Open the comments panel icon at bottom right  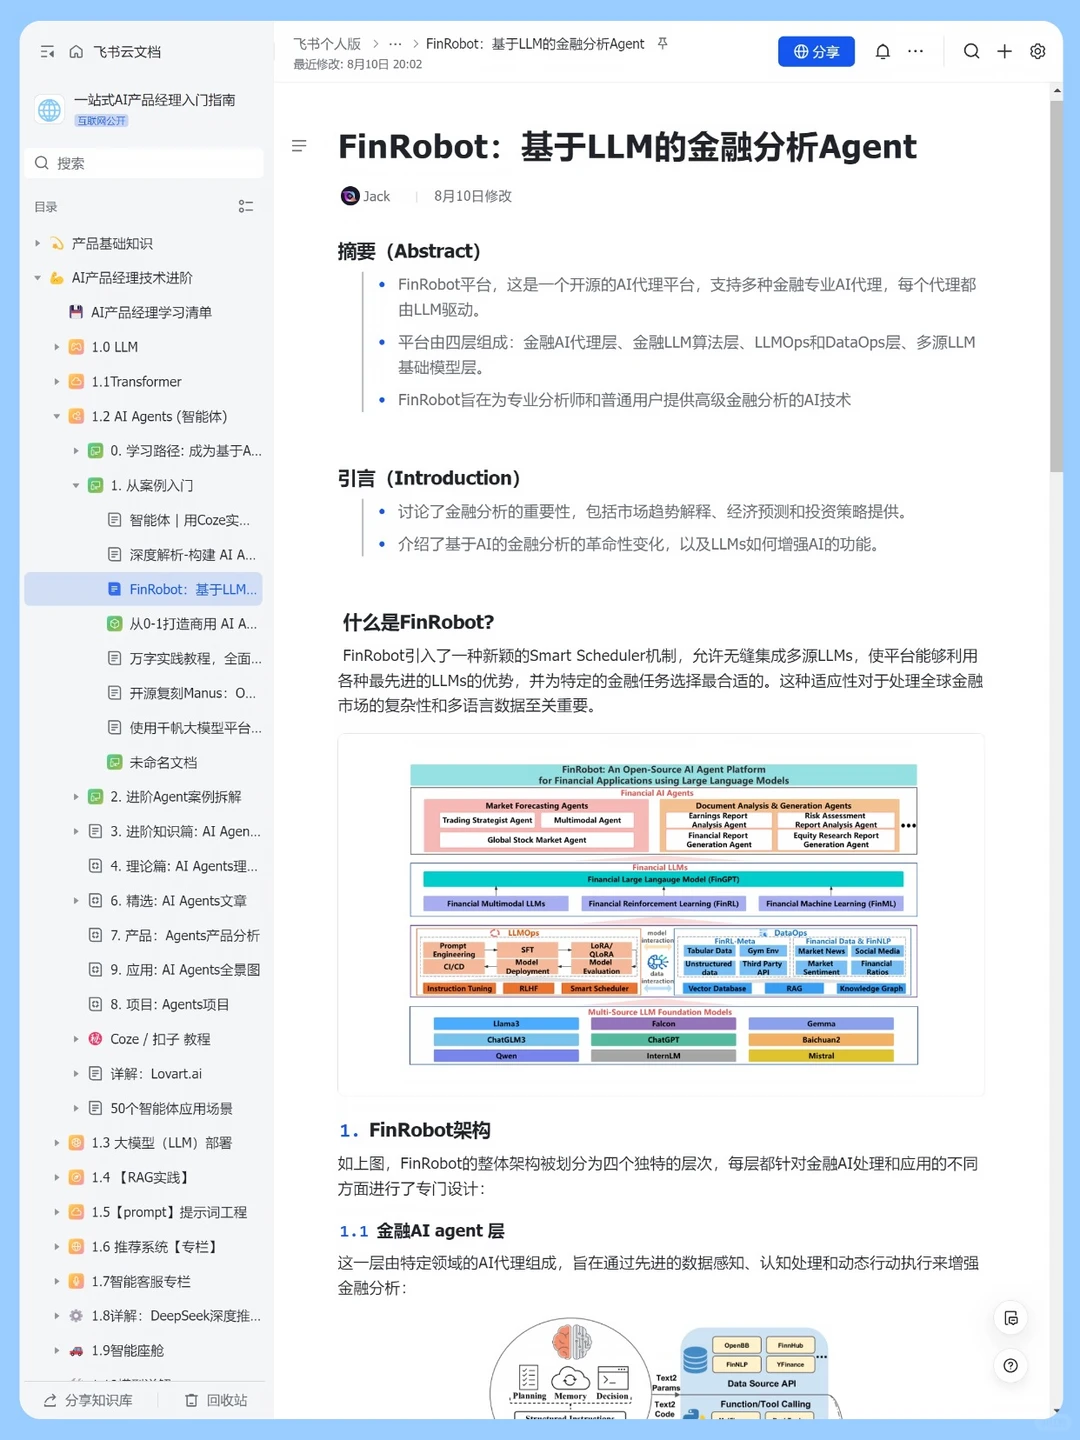(x=1011, y=1318)
